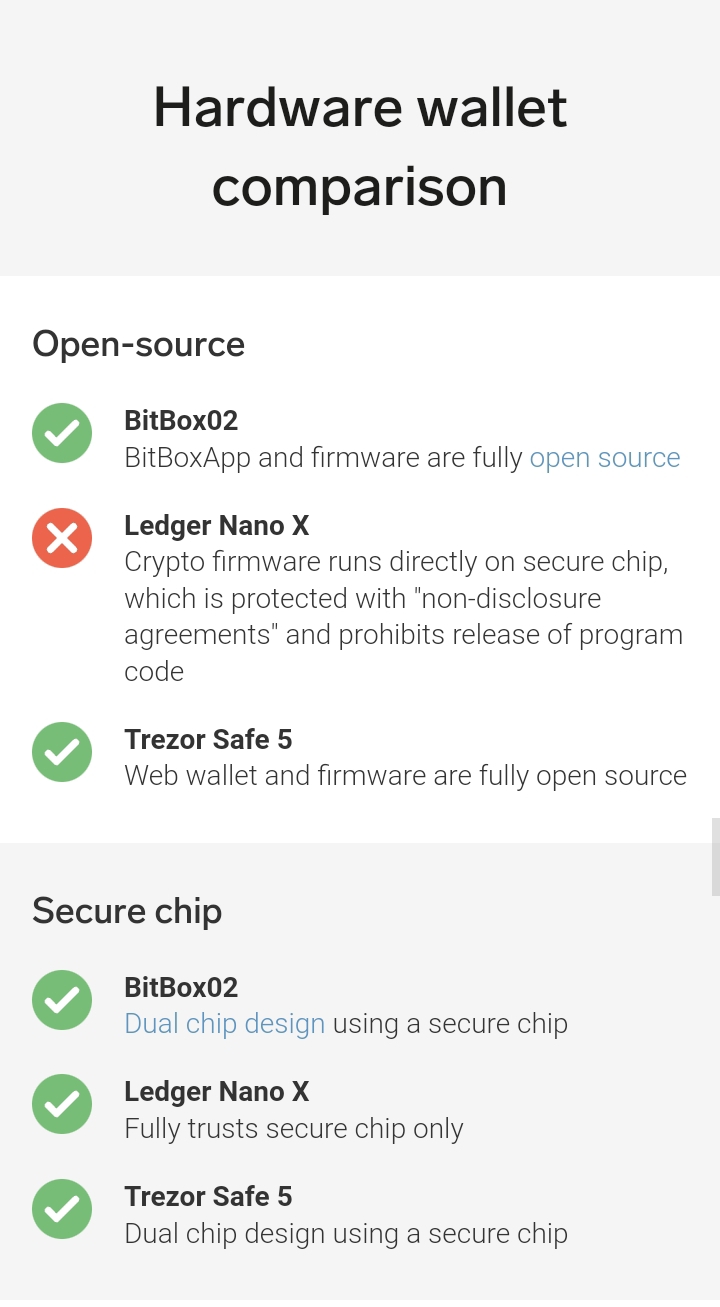Click the page scrollbar handle on the right edge
Image resolution: width=720 pixels, height=1307 pixels.
[x=715, y=856]
